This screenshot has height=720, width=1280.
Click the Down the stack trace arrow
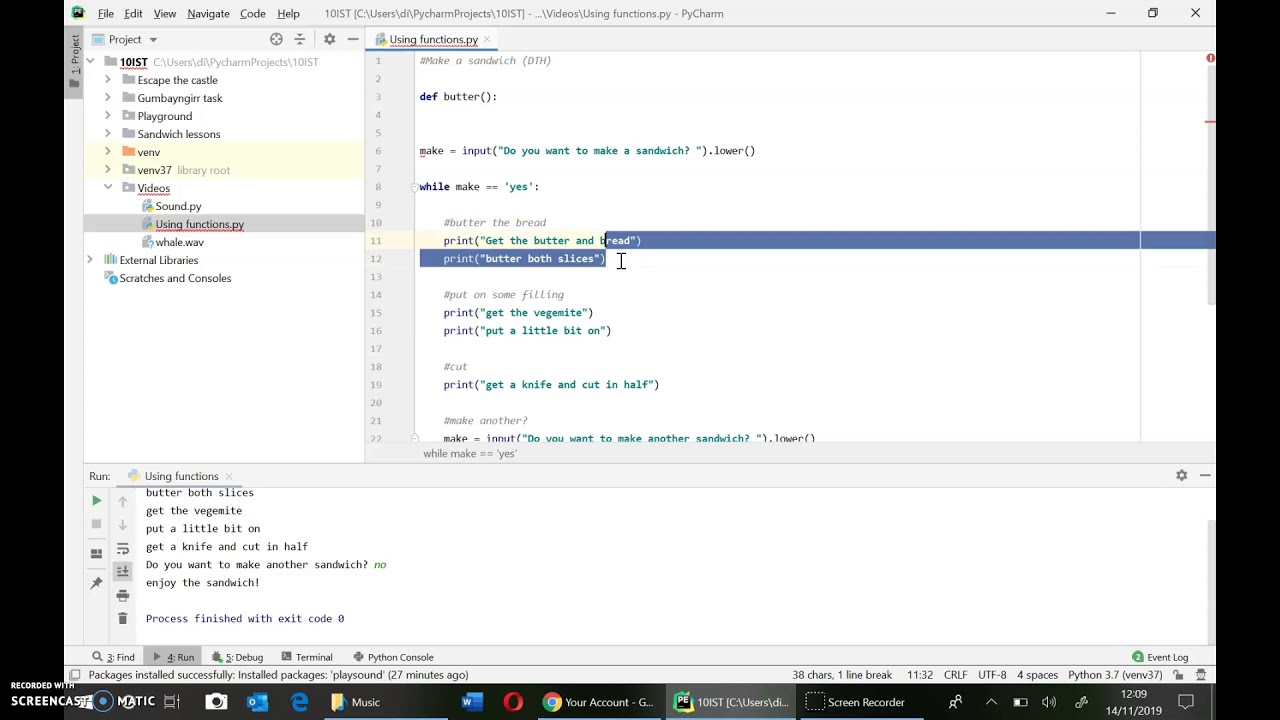(x=123, y=524)
